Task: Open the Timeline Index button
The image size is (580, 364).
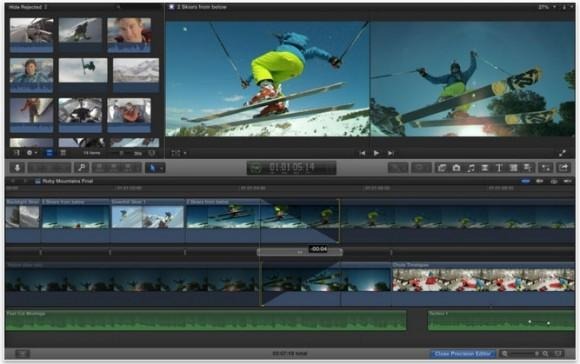Action: tap(22, 354)
